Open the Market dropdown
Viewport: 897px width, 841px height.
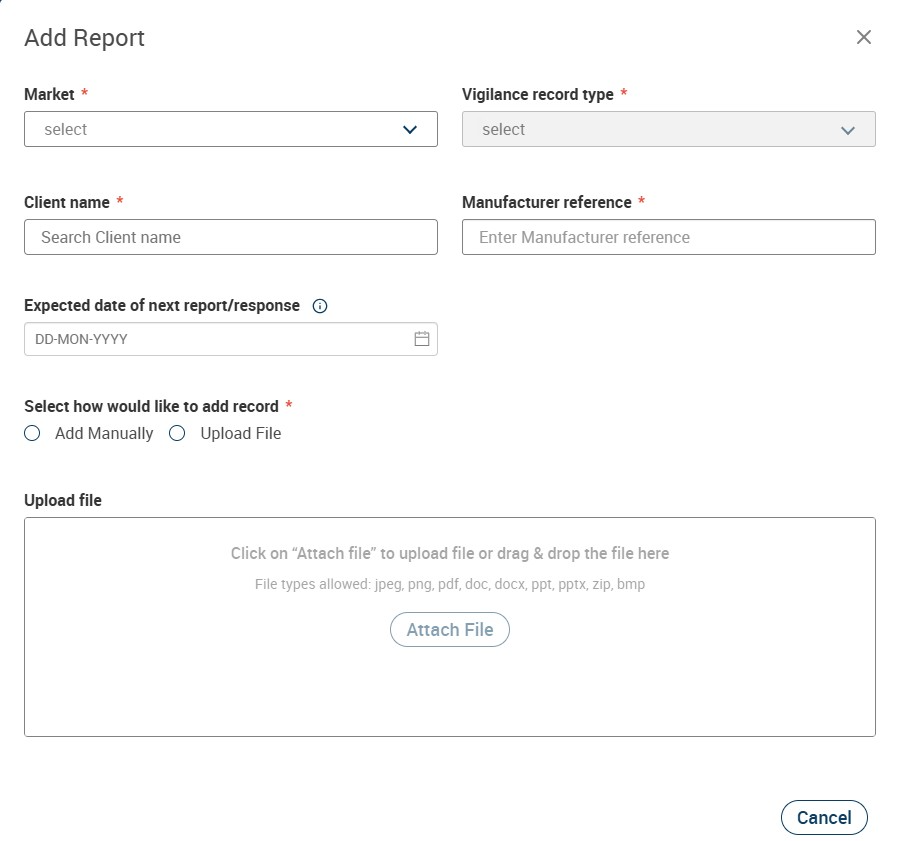[x=231, y=129]
